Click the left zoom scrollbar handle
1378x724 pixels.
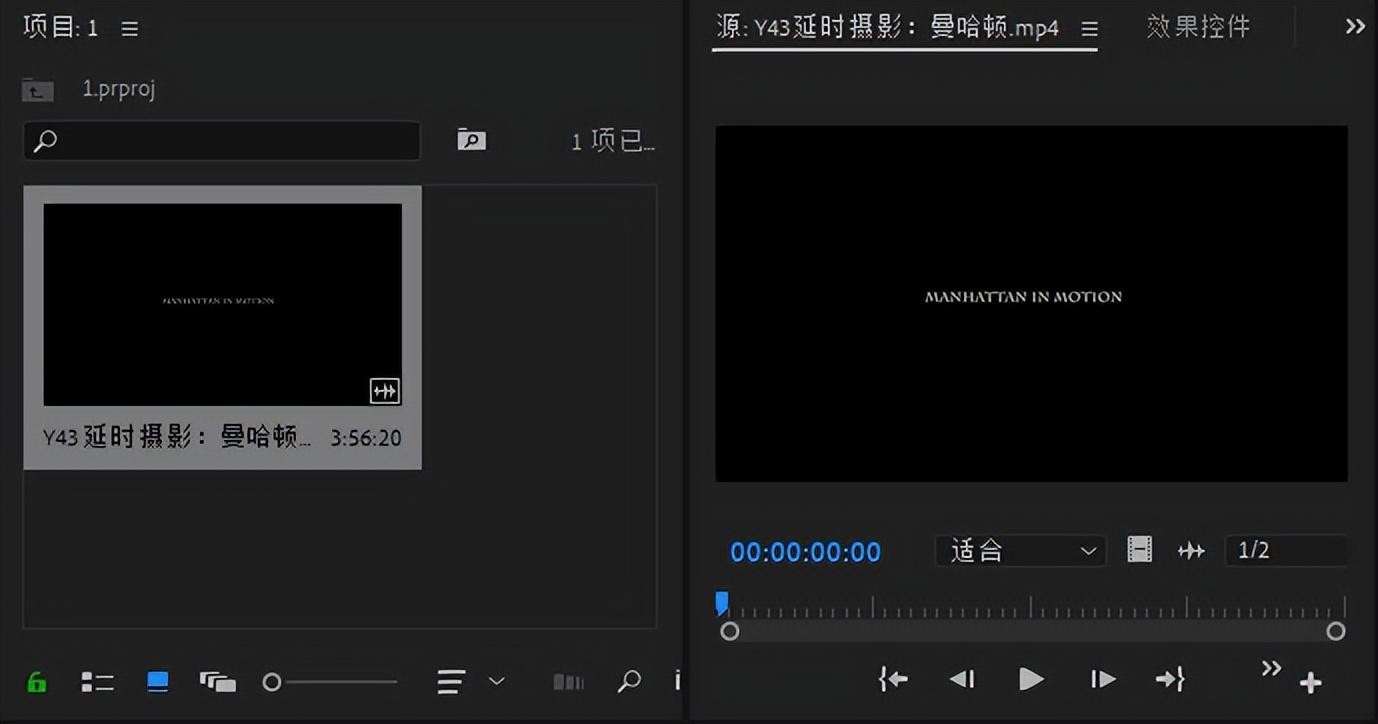click(x=730, y=631)
